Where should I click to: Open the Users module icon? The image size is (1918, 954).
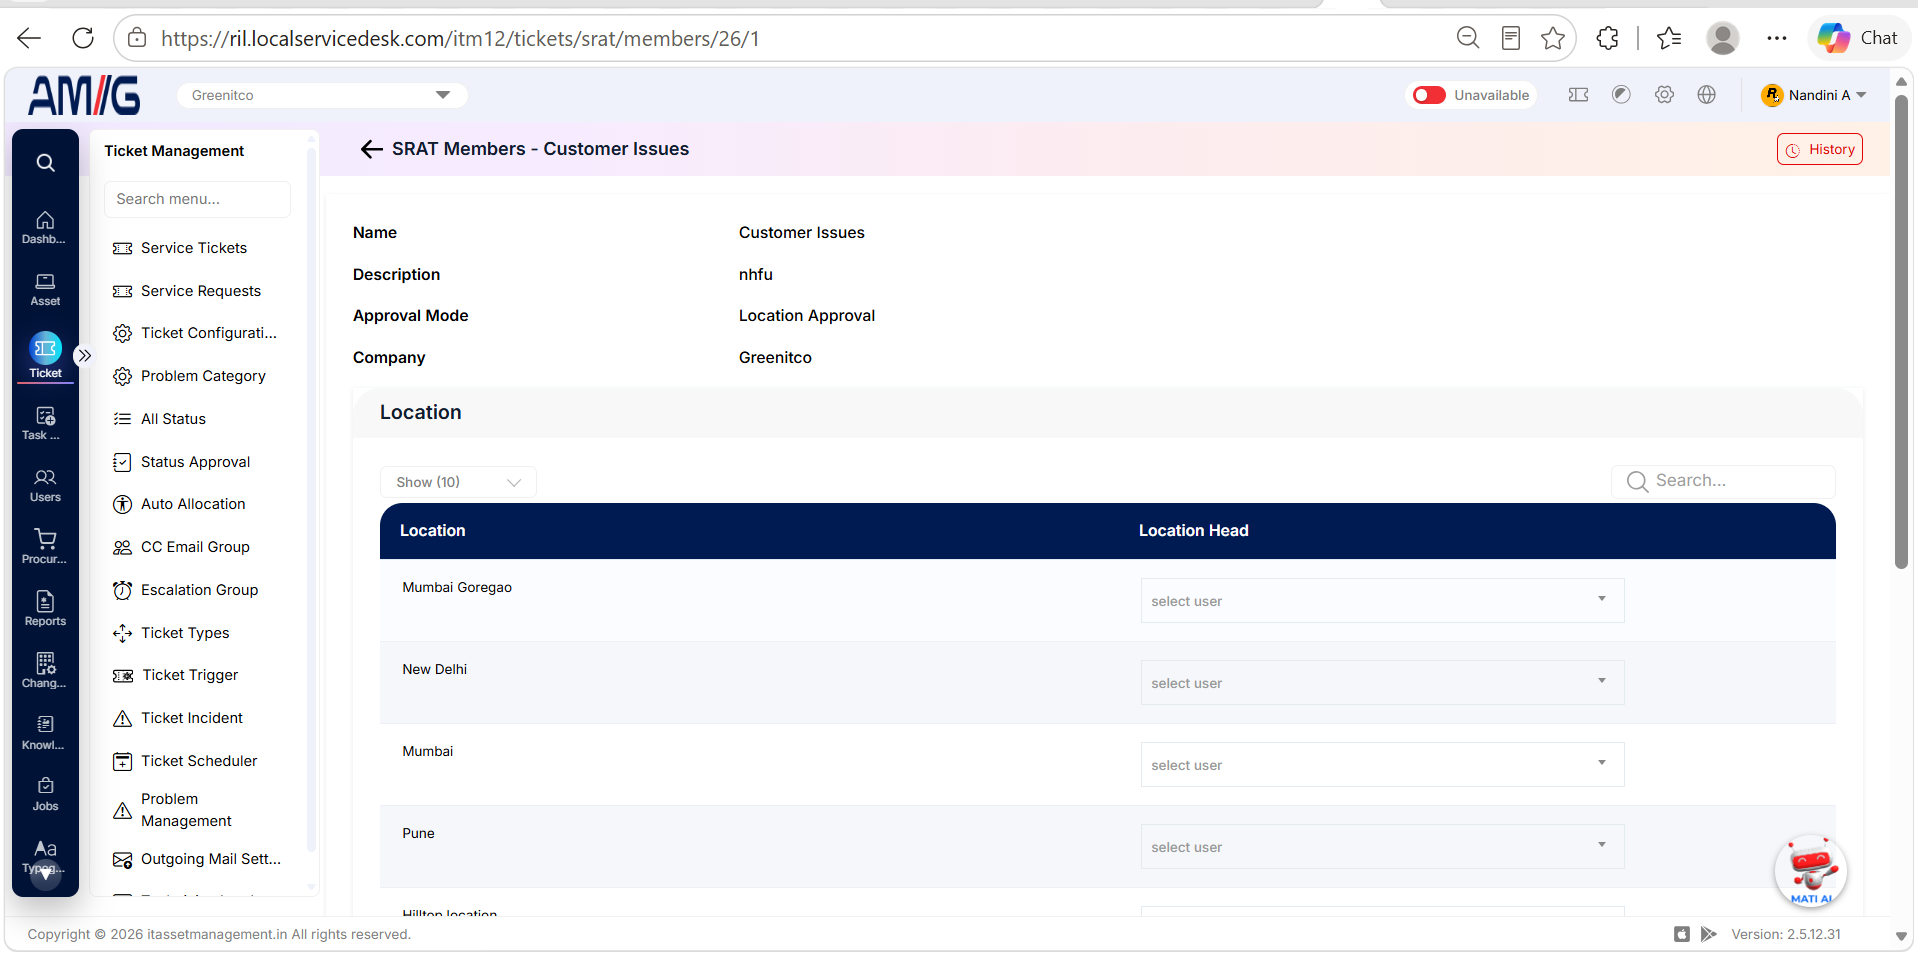[45, 486]
